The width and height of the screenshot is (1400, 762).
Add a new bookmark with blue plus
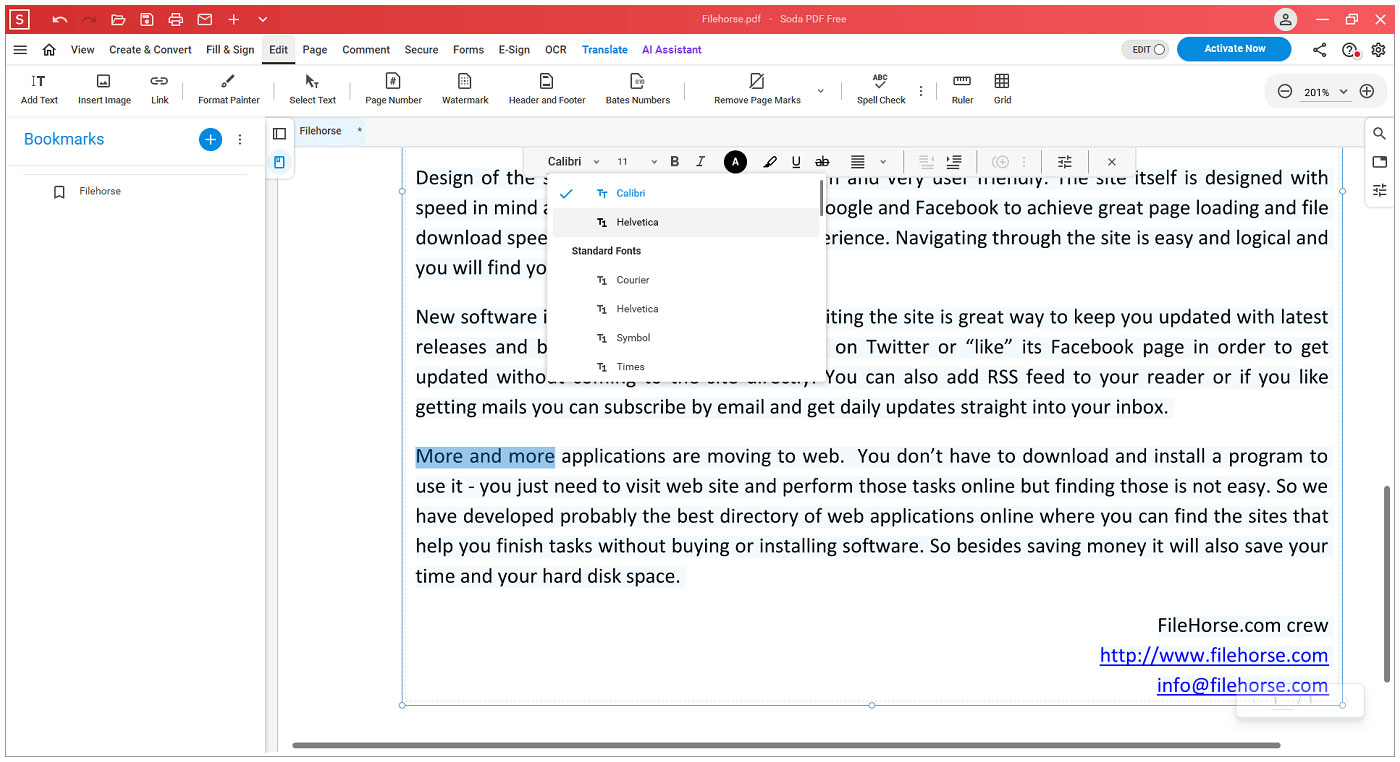[x=210, y=139]
